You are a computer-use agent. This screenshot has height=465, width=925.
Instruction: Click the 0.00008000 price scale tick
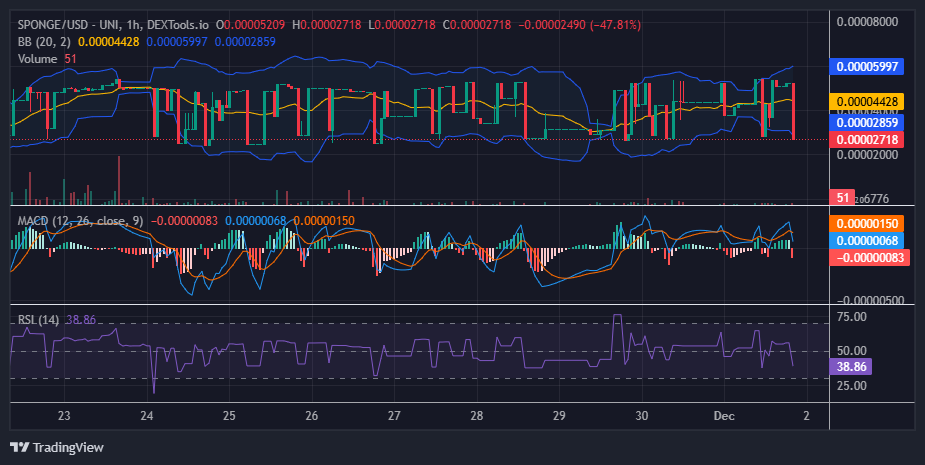click(867, 22)
